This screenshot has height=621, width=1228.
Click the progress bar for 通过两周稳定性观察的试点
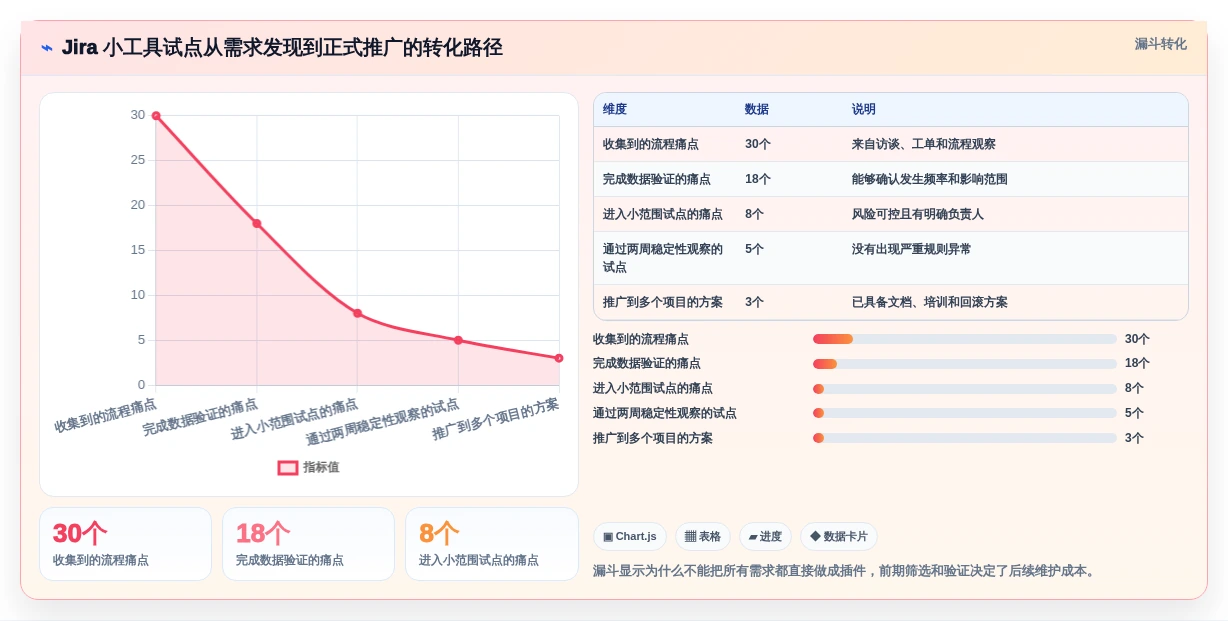pyautogui.click(x=965, y=413)
